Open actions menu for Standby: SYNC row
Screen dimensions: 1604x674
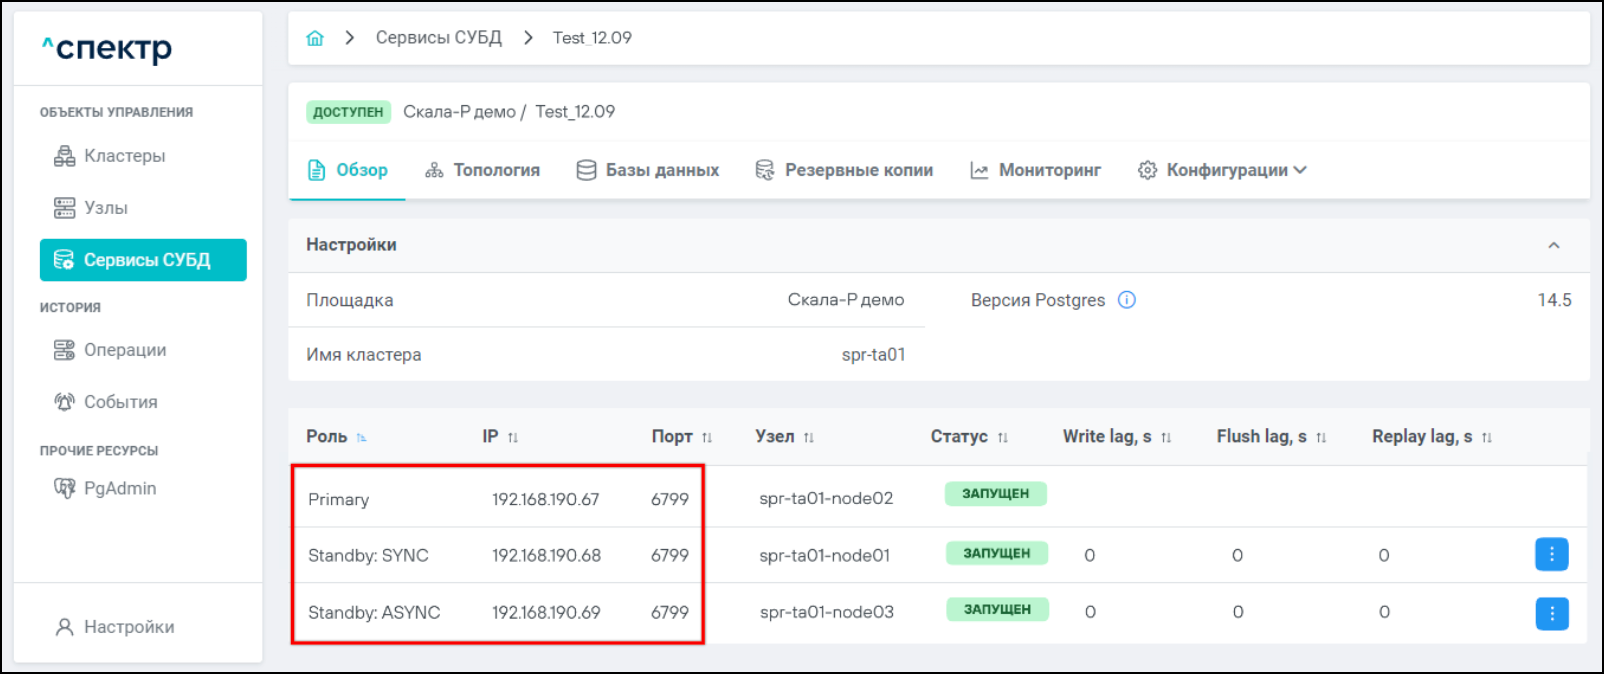tap(1551, 554)
